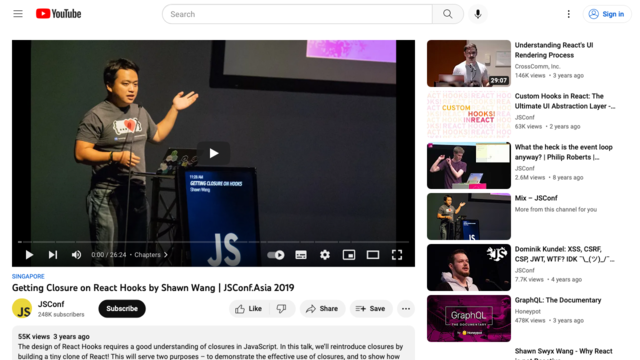Click the Sign in button
640x360 pixels.
[607, 14]
